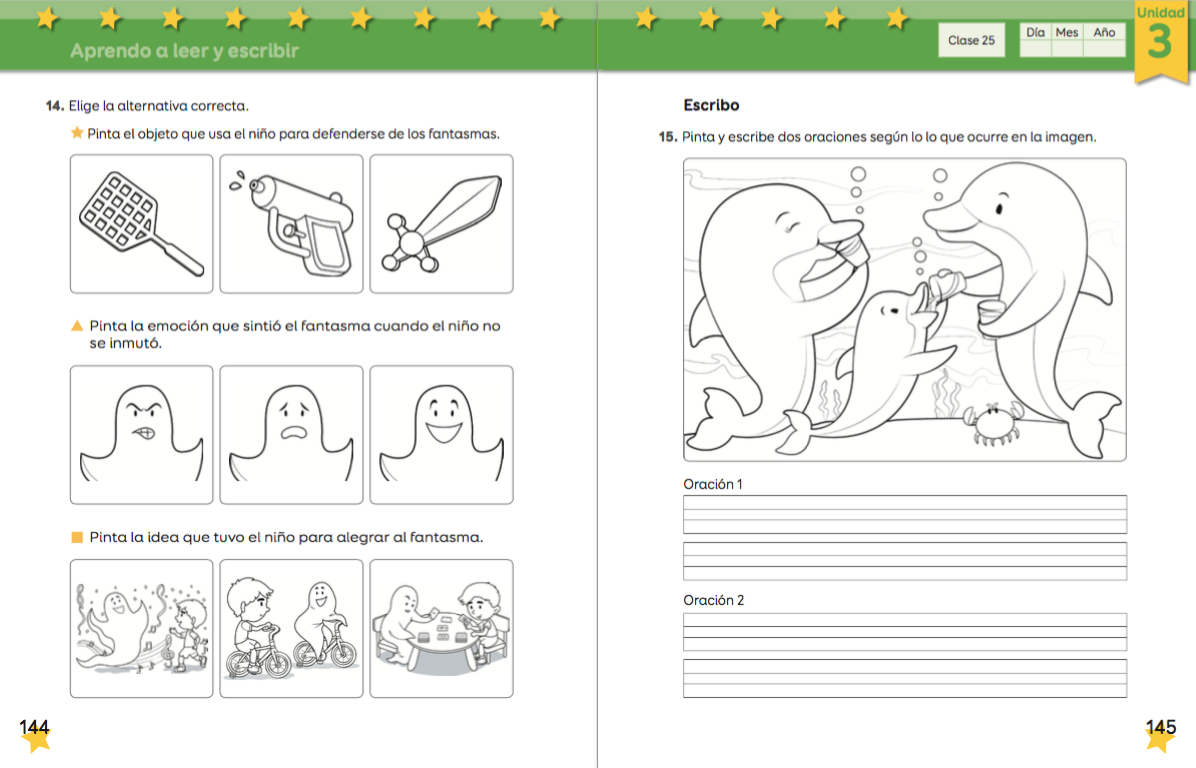Viewport: 1196px width, 768px height.
Task: Click the happy smiling ghost
Action: coord(441,434)
